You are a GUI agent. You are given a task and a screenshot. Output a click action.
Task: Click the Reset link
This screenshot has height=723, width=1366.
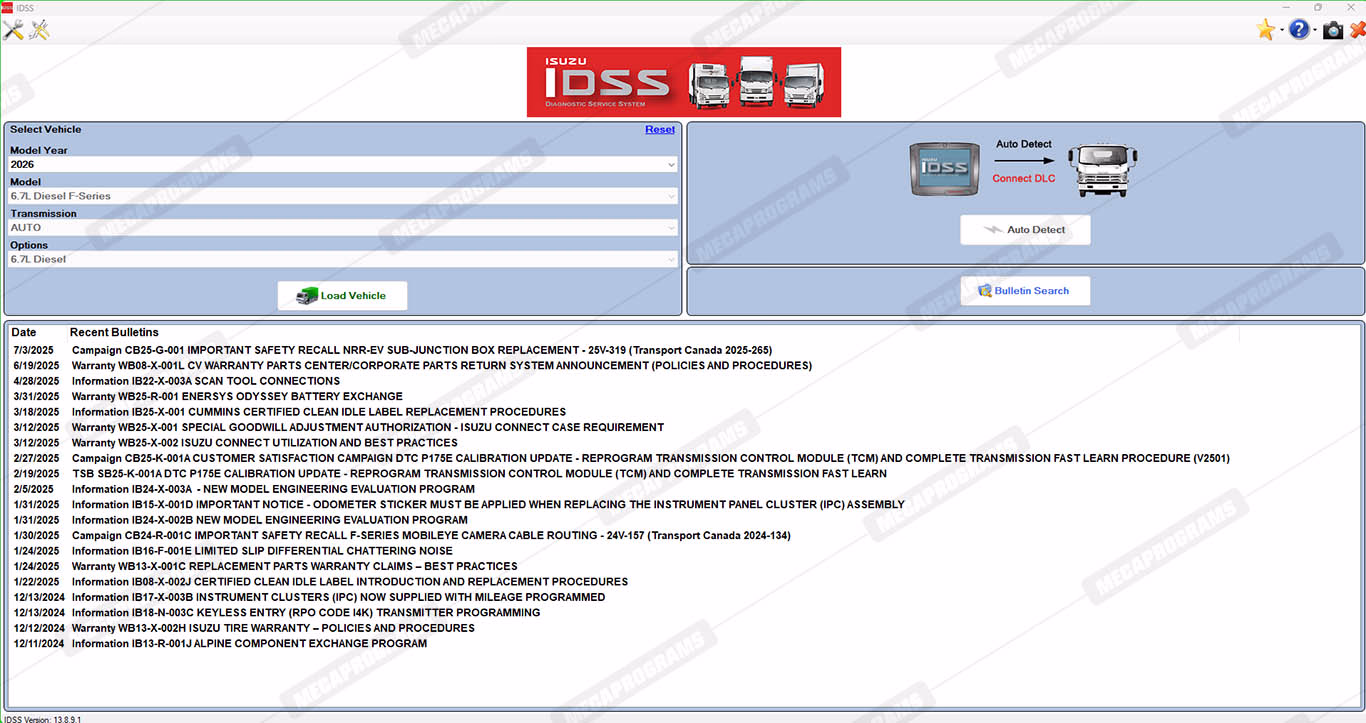659,130
